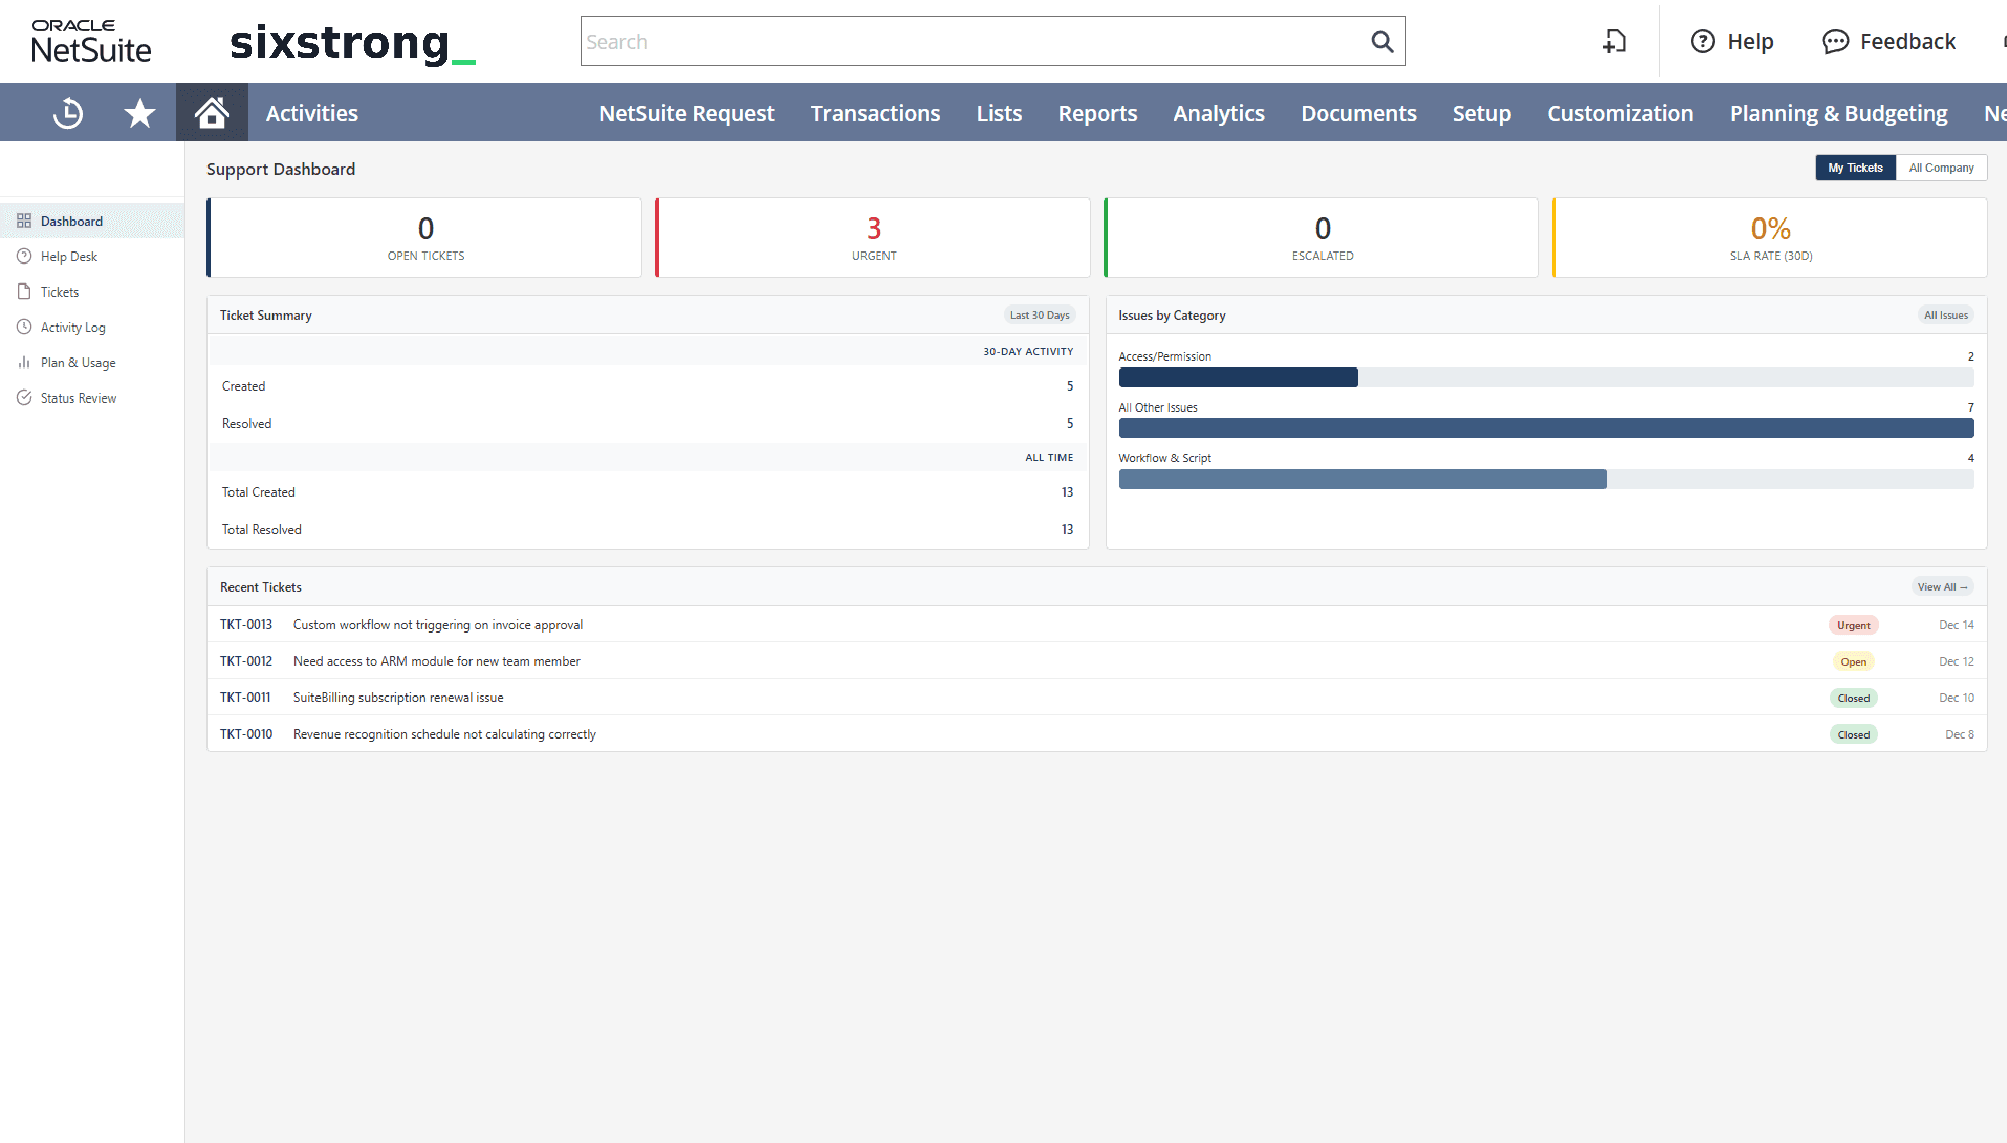Viewport: 2007px width, 1143px height.
Task: Switch to the My Tickets view
Action: pyautogui.click(x=1855, y=168)
